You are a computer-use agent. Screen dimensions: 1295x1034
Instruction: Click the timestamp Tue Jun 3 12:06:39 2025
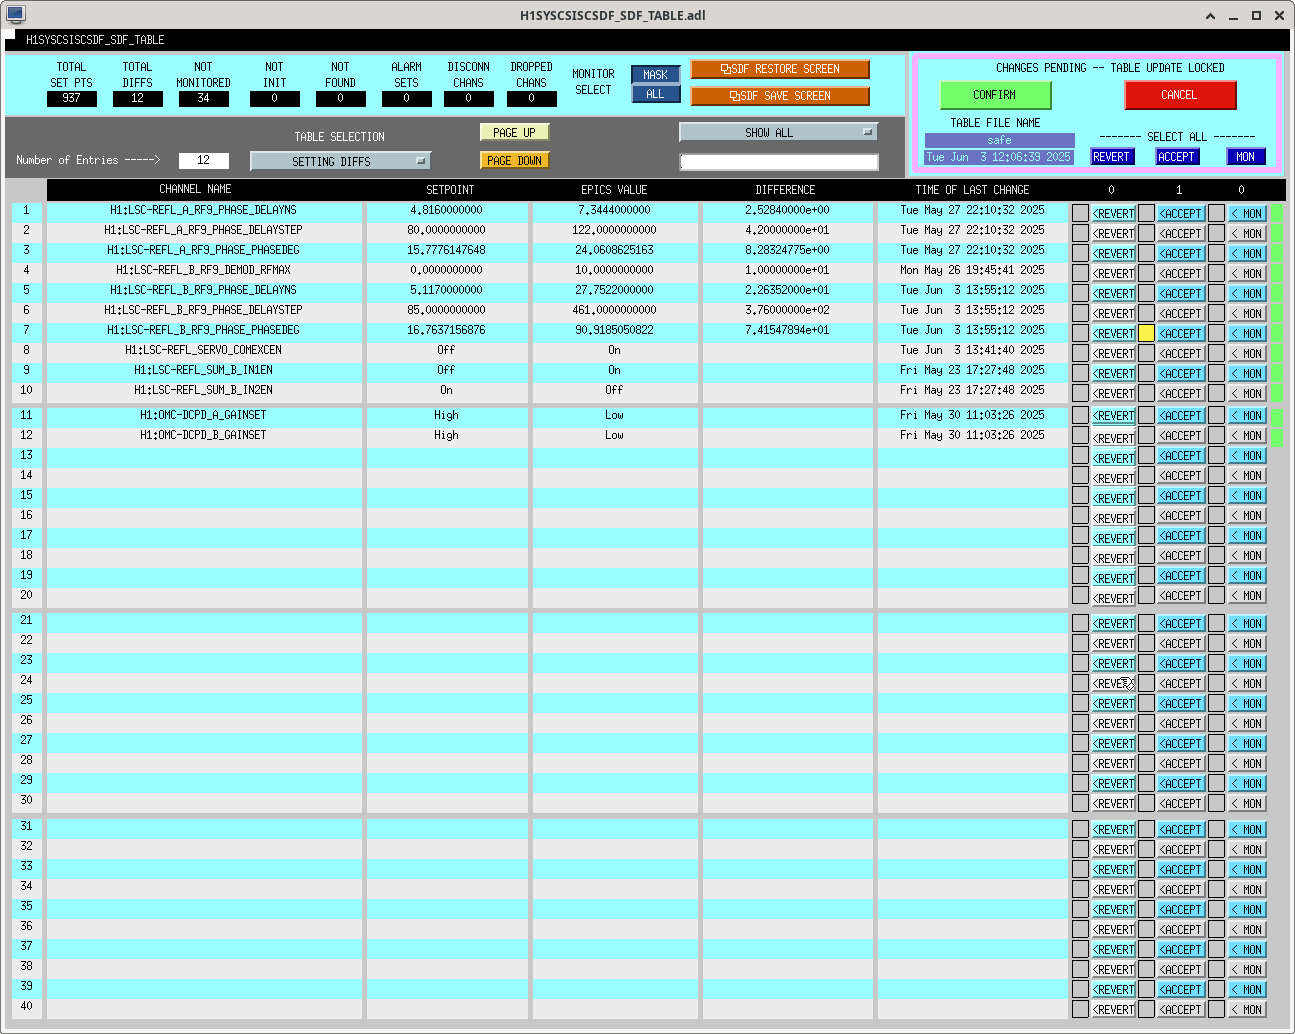[x=999, y=157]
